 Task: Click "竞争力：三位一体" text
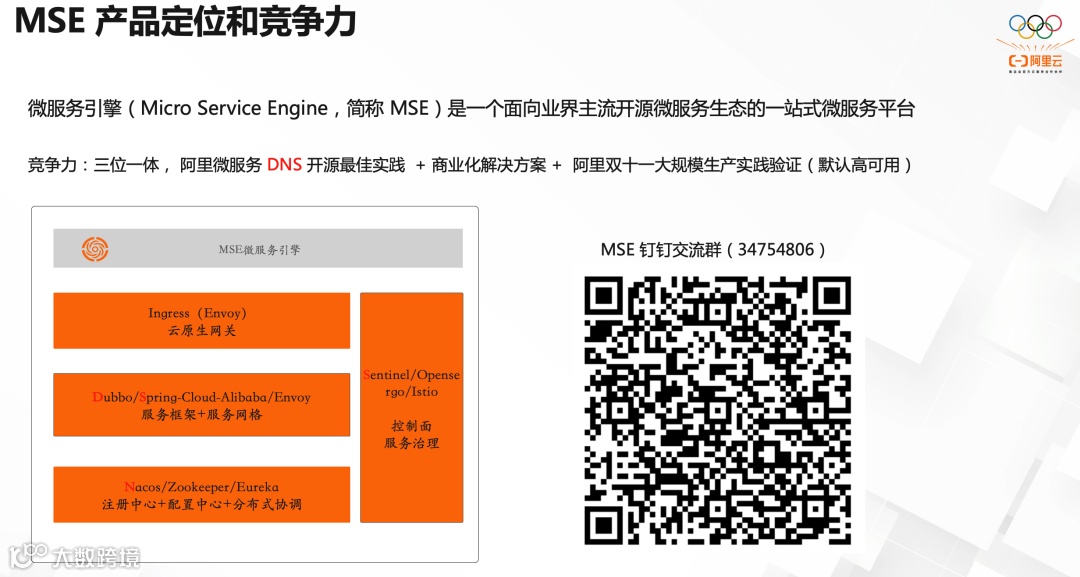(x=94, y=165)
